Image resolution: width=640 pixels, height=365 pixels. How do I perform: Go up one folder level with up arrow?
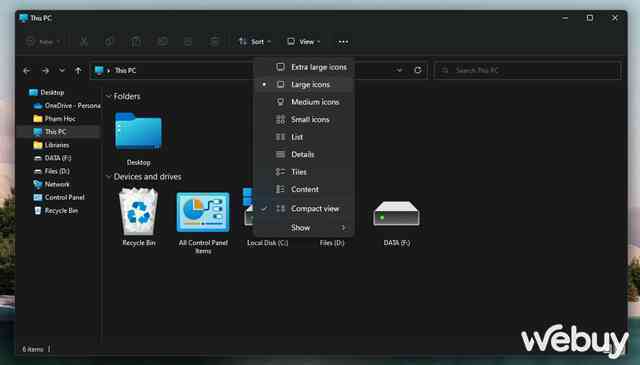click(x=78, y=71)
